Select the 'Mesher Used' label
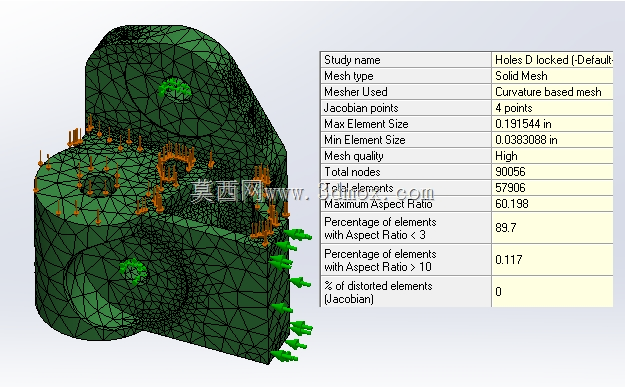Image resolution: width=625 pixels, height=387 pixels. coord(406,92)
